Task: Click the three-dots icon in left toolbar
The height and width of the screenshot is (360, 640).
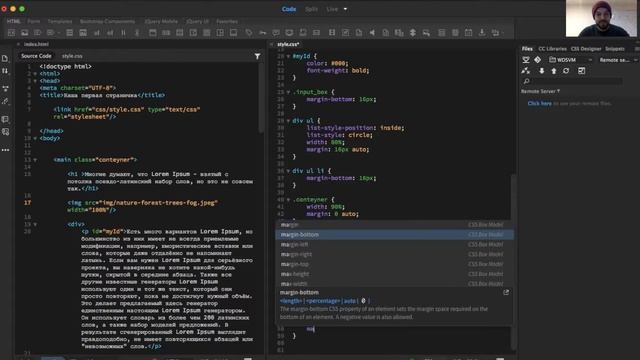Action: [5, 150]
